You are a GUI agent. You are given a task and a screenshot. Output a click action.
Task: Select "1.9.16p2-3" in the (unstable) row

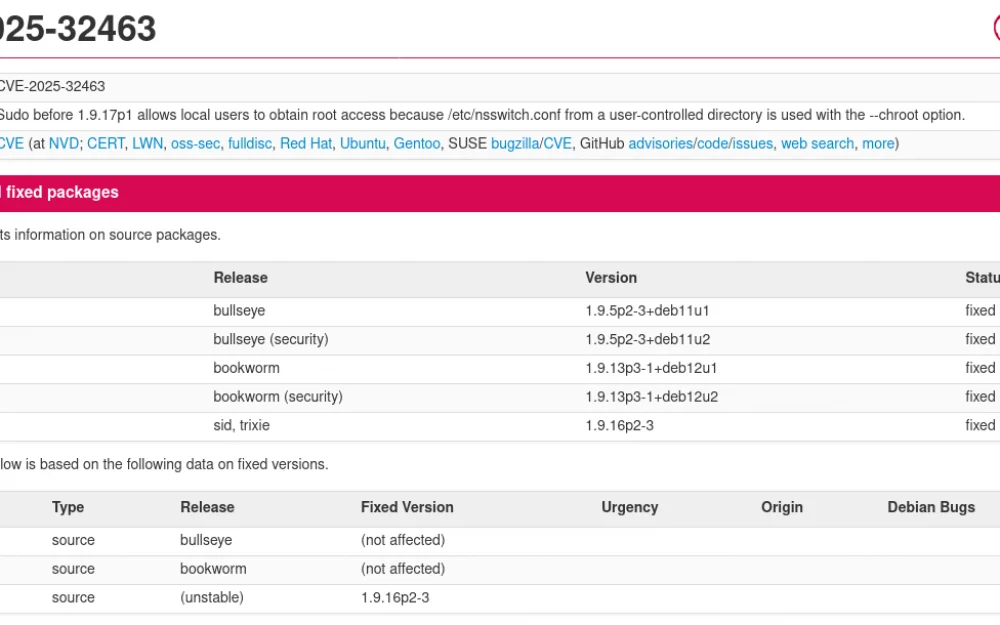coord(395,598)
